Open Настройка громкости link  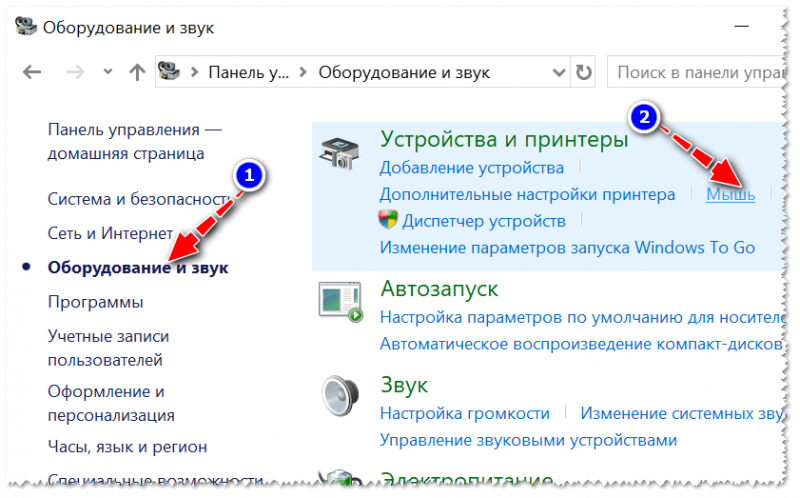(x=465, y=413)
